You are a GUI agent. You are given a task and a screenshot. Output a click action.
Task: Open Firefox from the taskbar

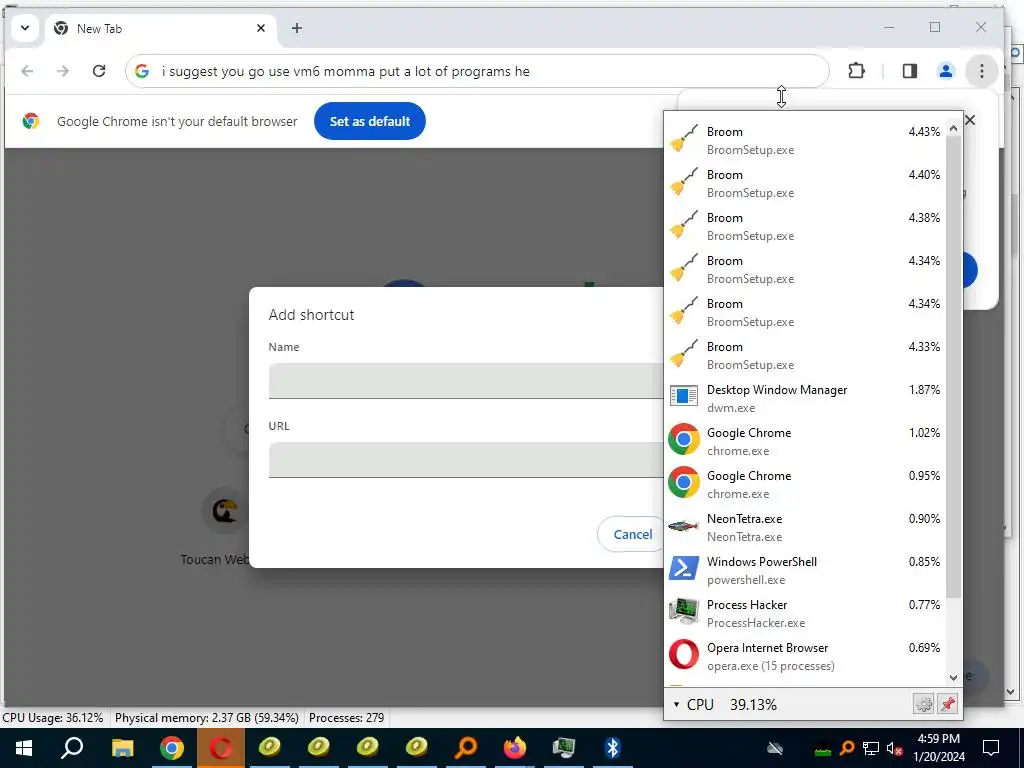[515, 748]
